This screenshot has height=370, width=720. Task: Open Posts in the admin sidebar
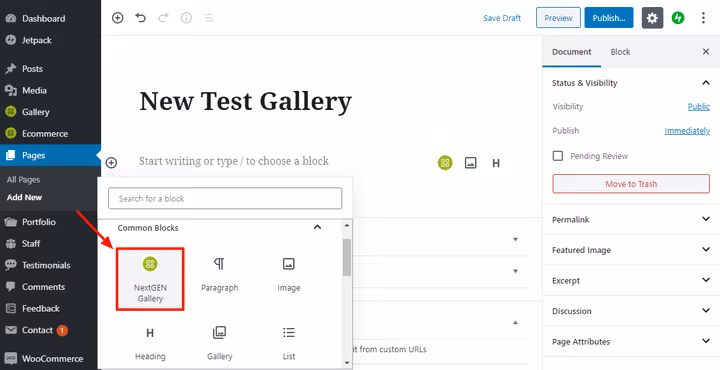32,69
